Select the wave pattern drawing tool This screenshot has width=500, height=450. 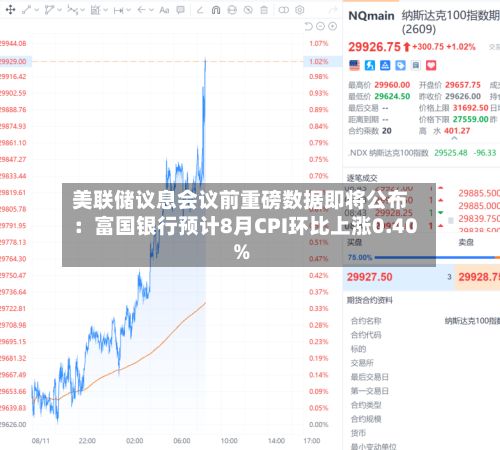[72, 10]
